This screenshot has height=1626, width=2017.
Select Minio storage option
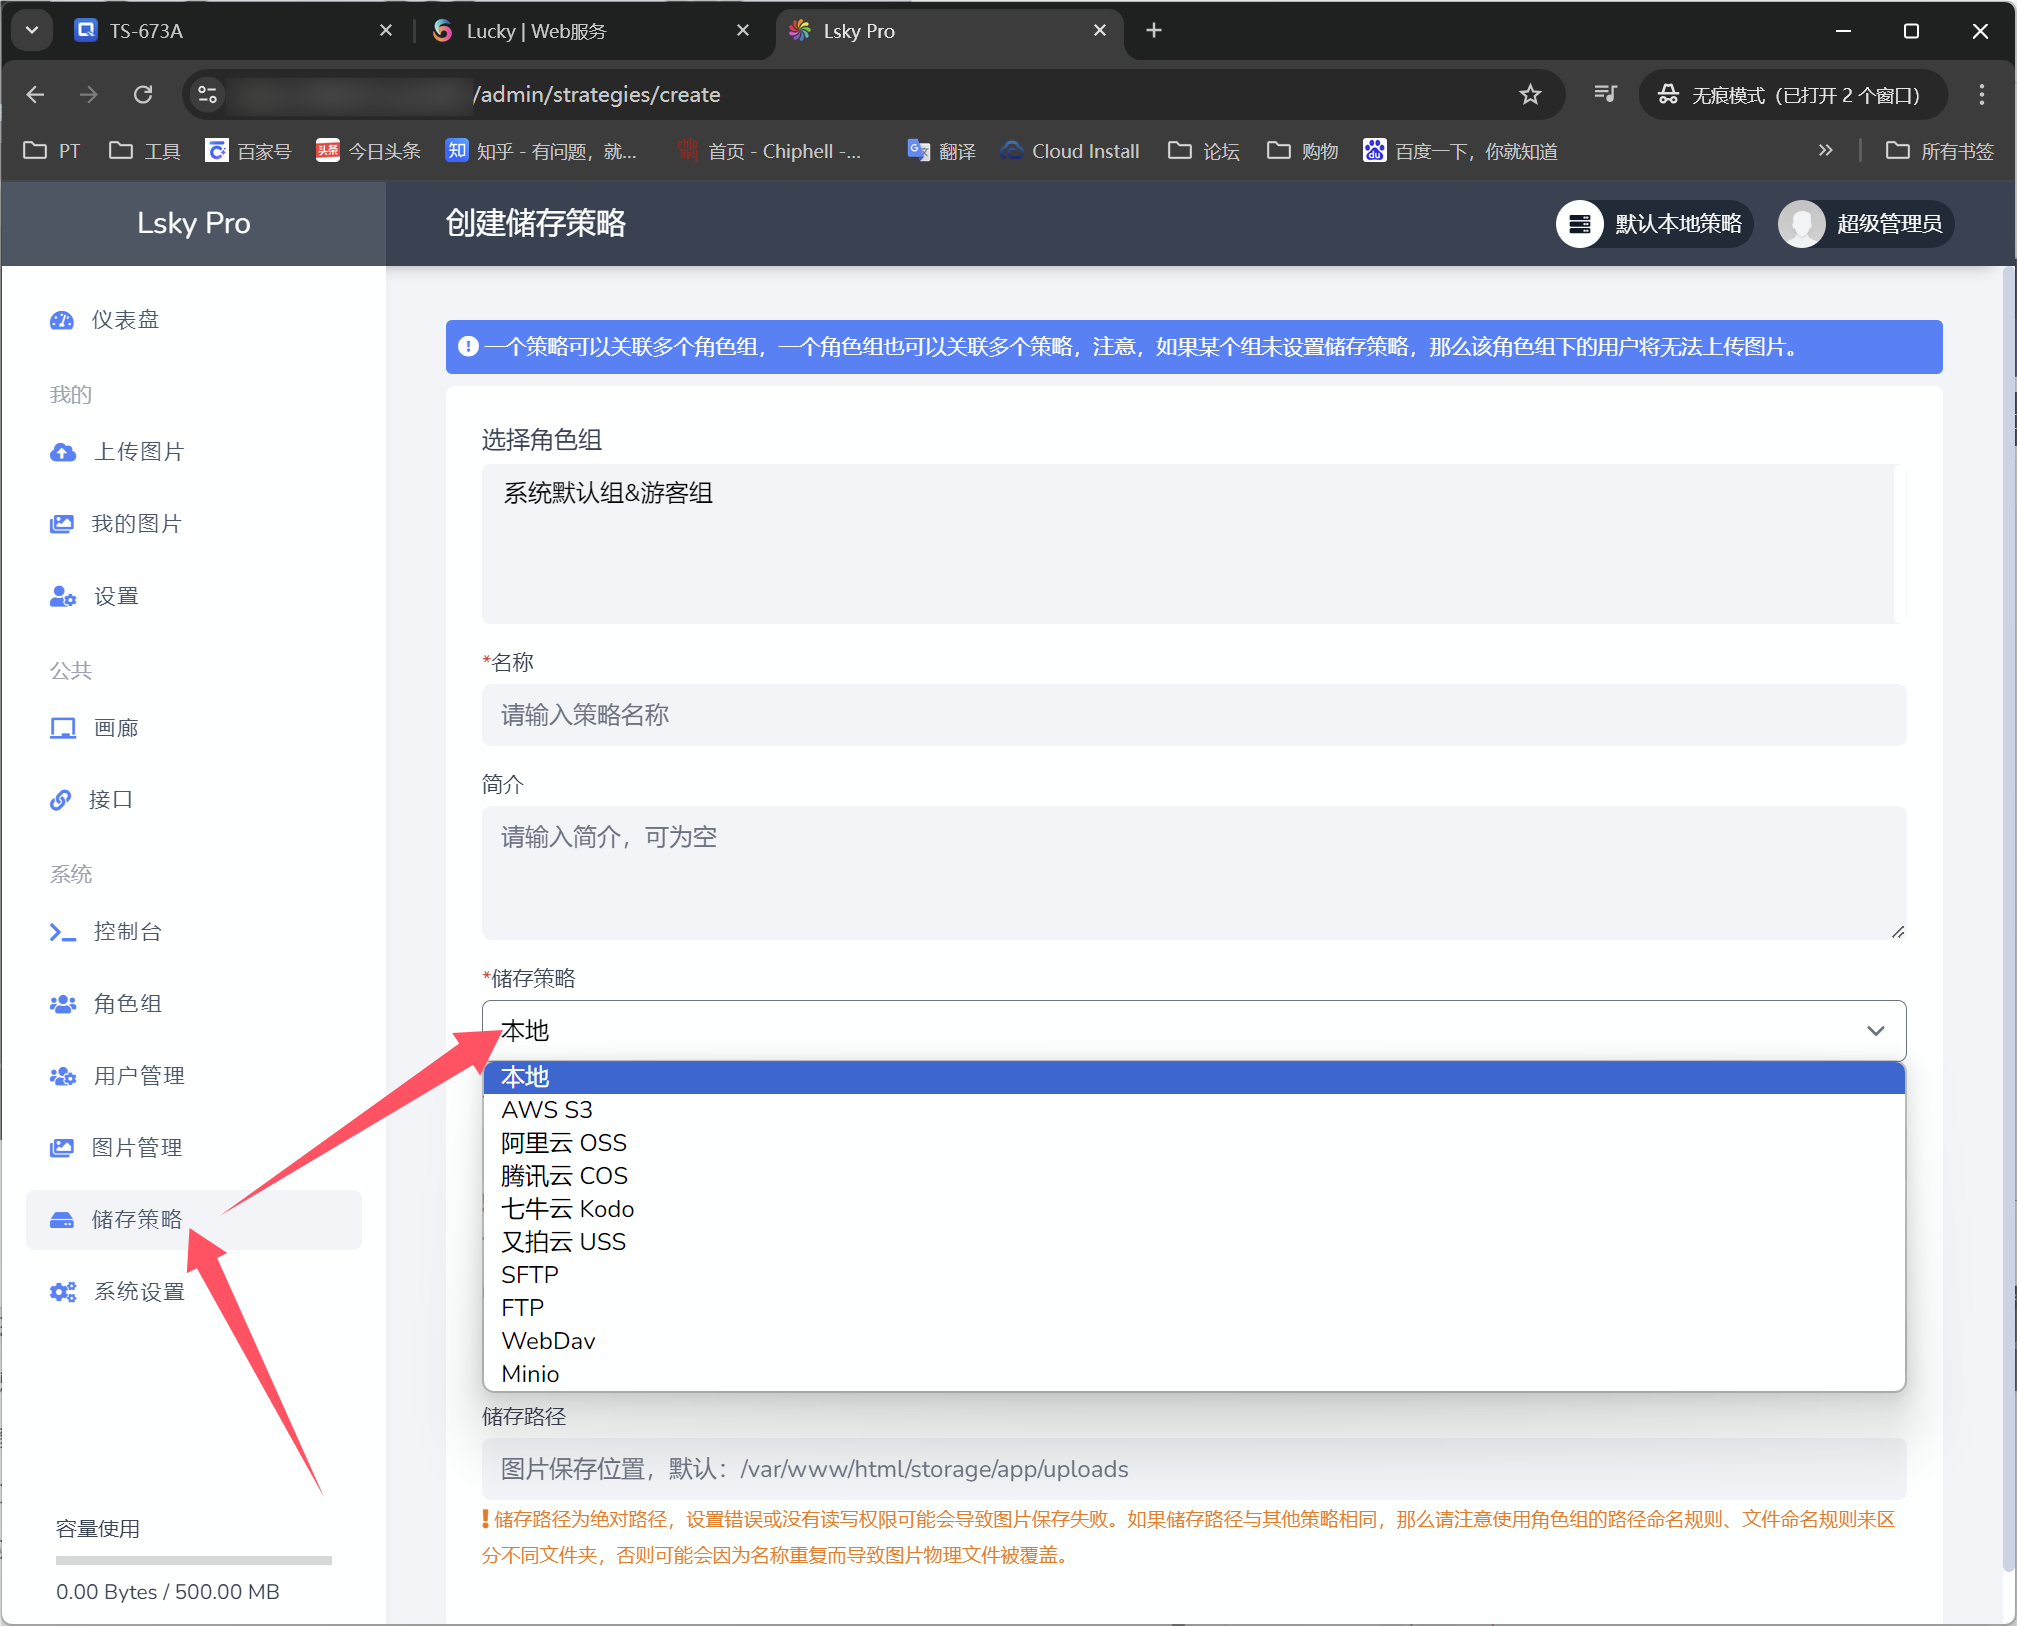1194,1374
